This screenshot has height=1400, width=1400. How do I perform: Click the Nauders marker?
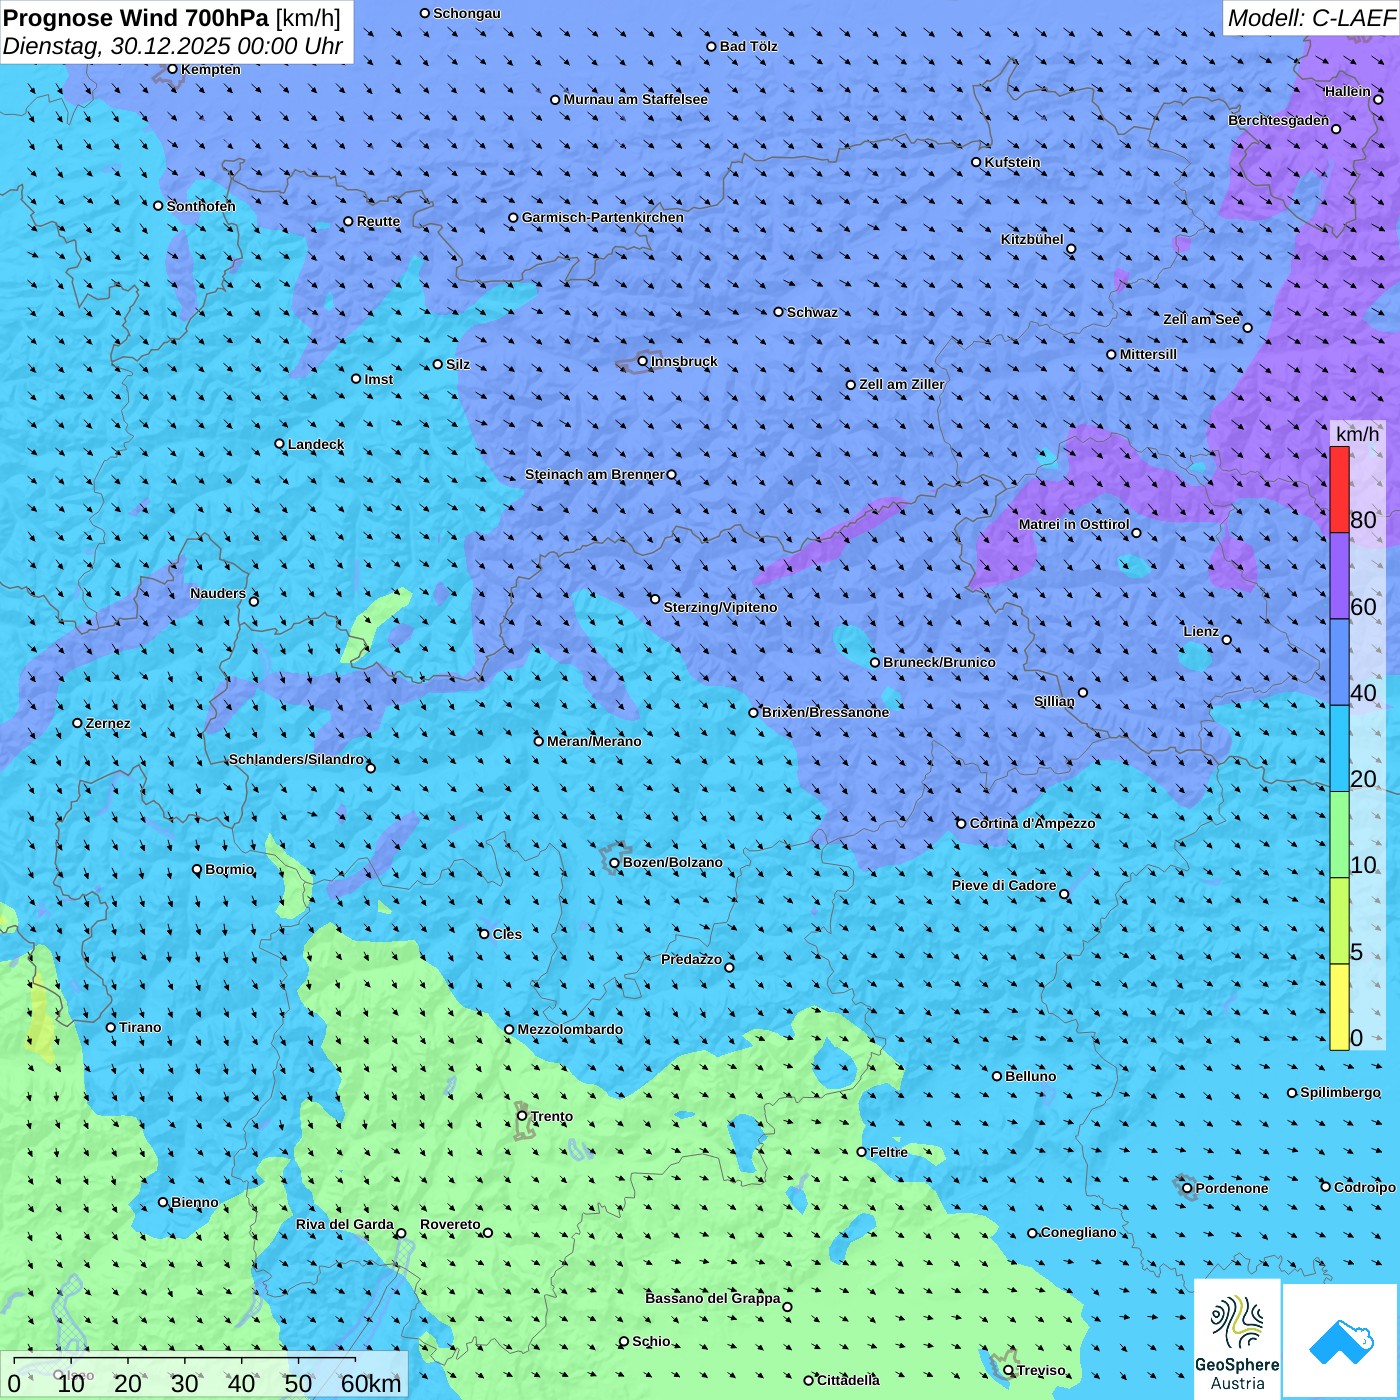coord(253,601)
